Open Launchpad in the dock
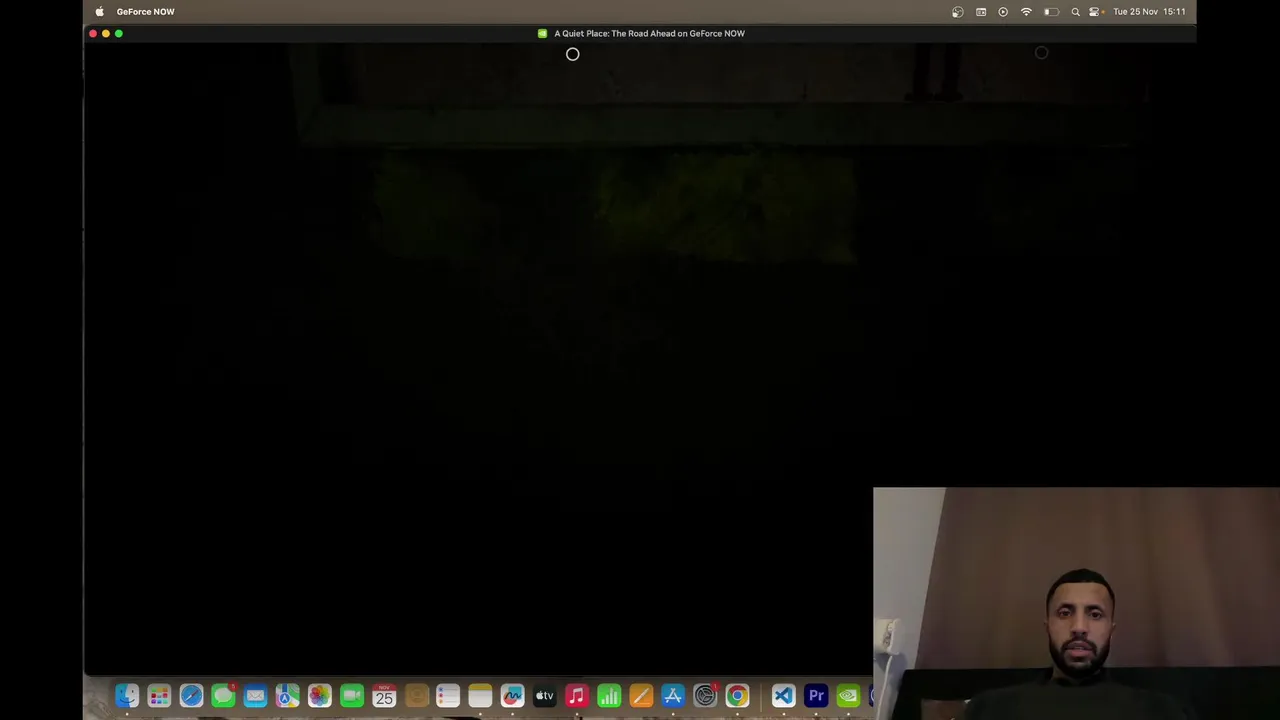The image size is (1280, 720). coord(159,696)
